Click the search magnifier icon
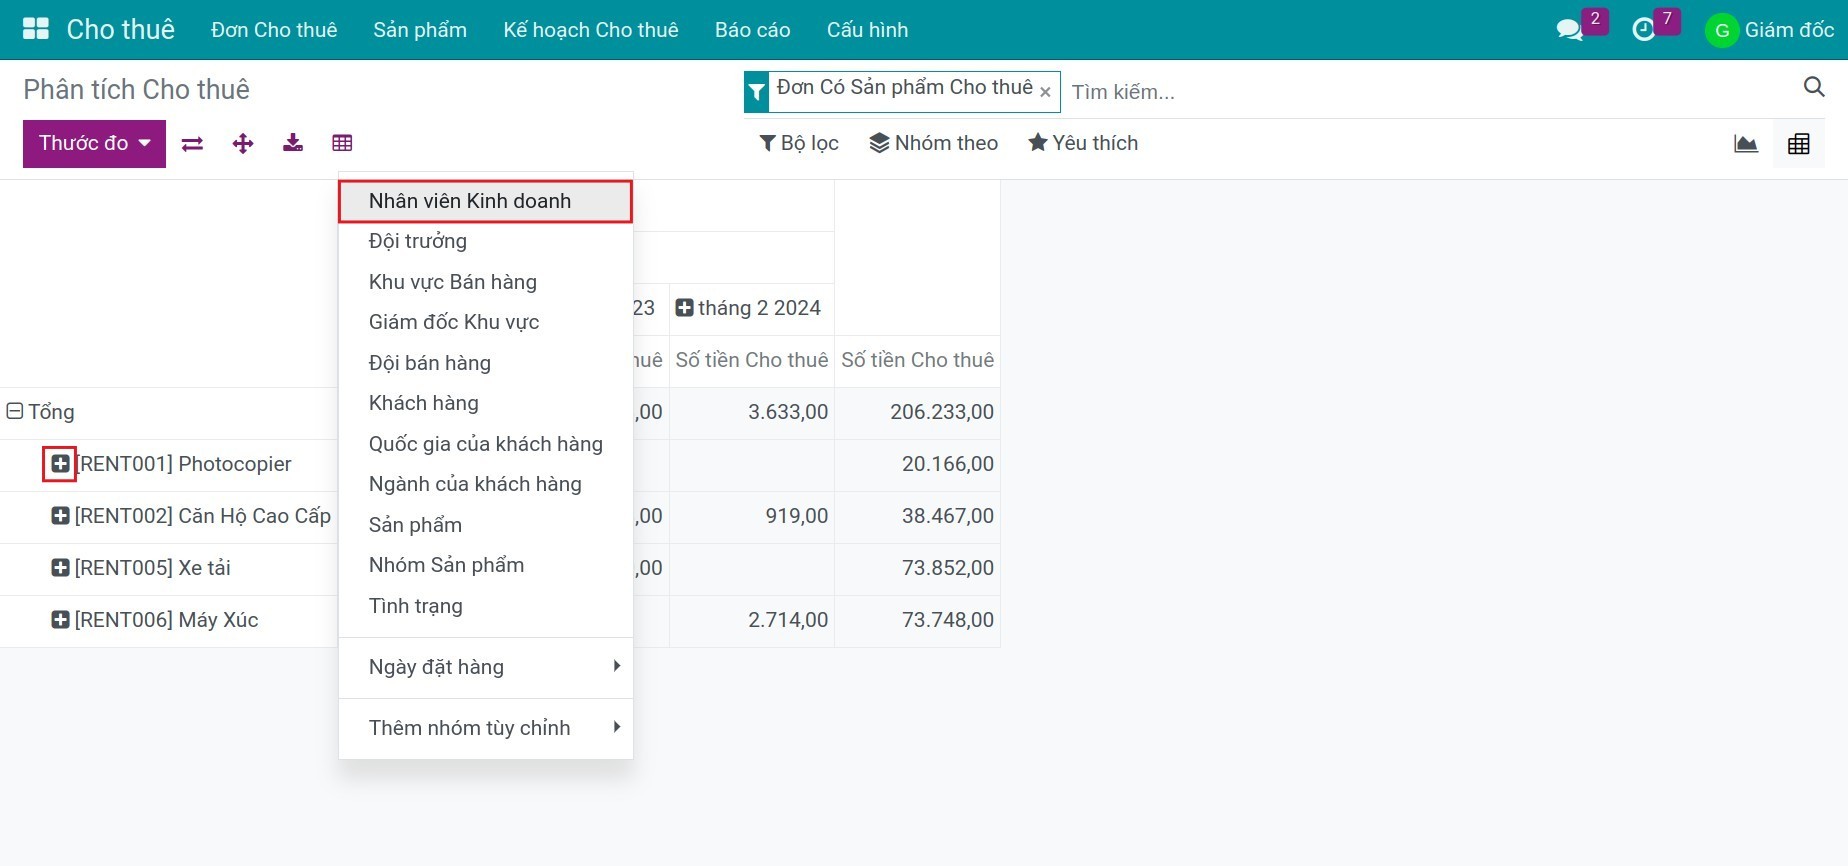This screenshot has width=1848, height=866. pyautogui.click(x=1814, y=87)
